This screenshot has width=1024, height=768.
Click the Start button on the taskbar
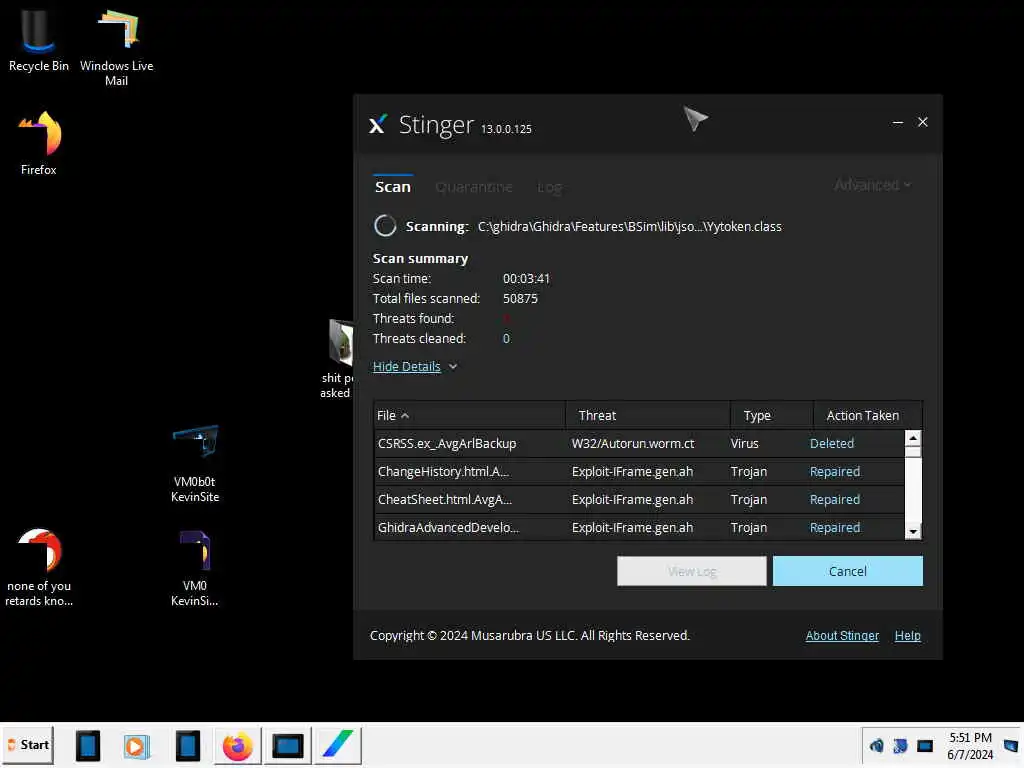point(28,745)
